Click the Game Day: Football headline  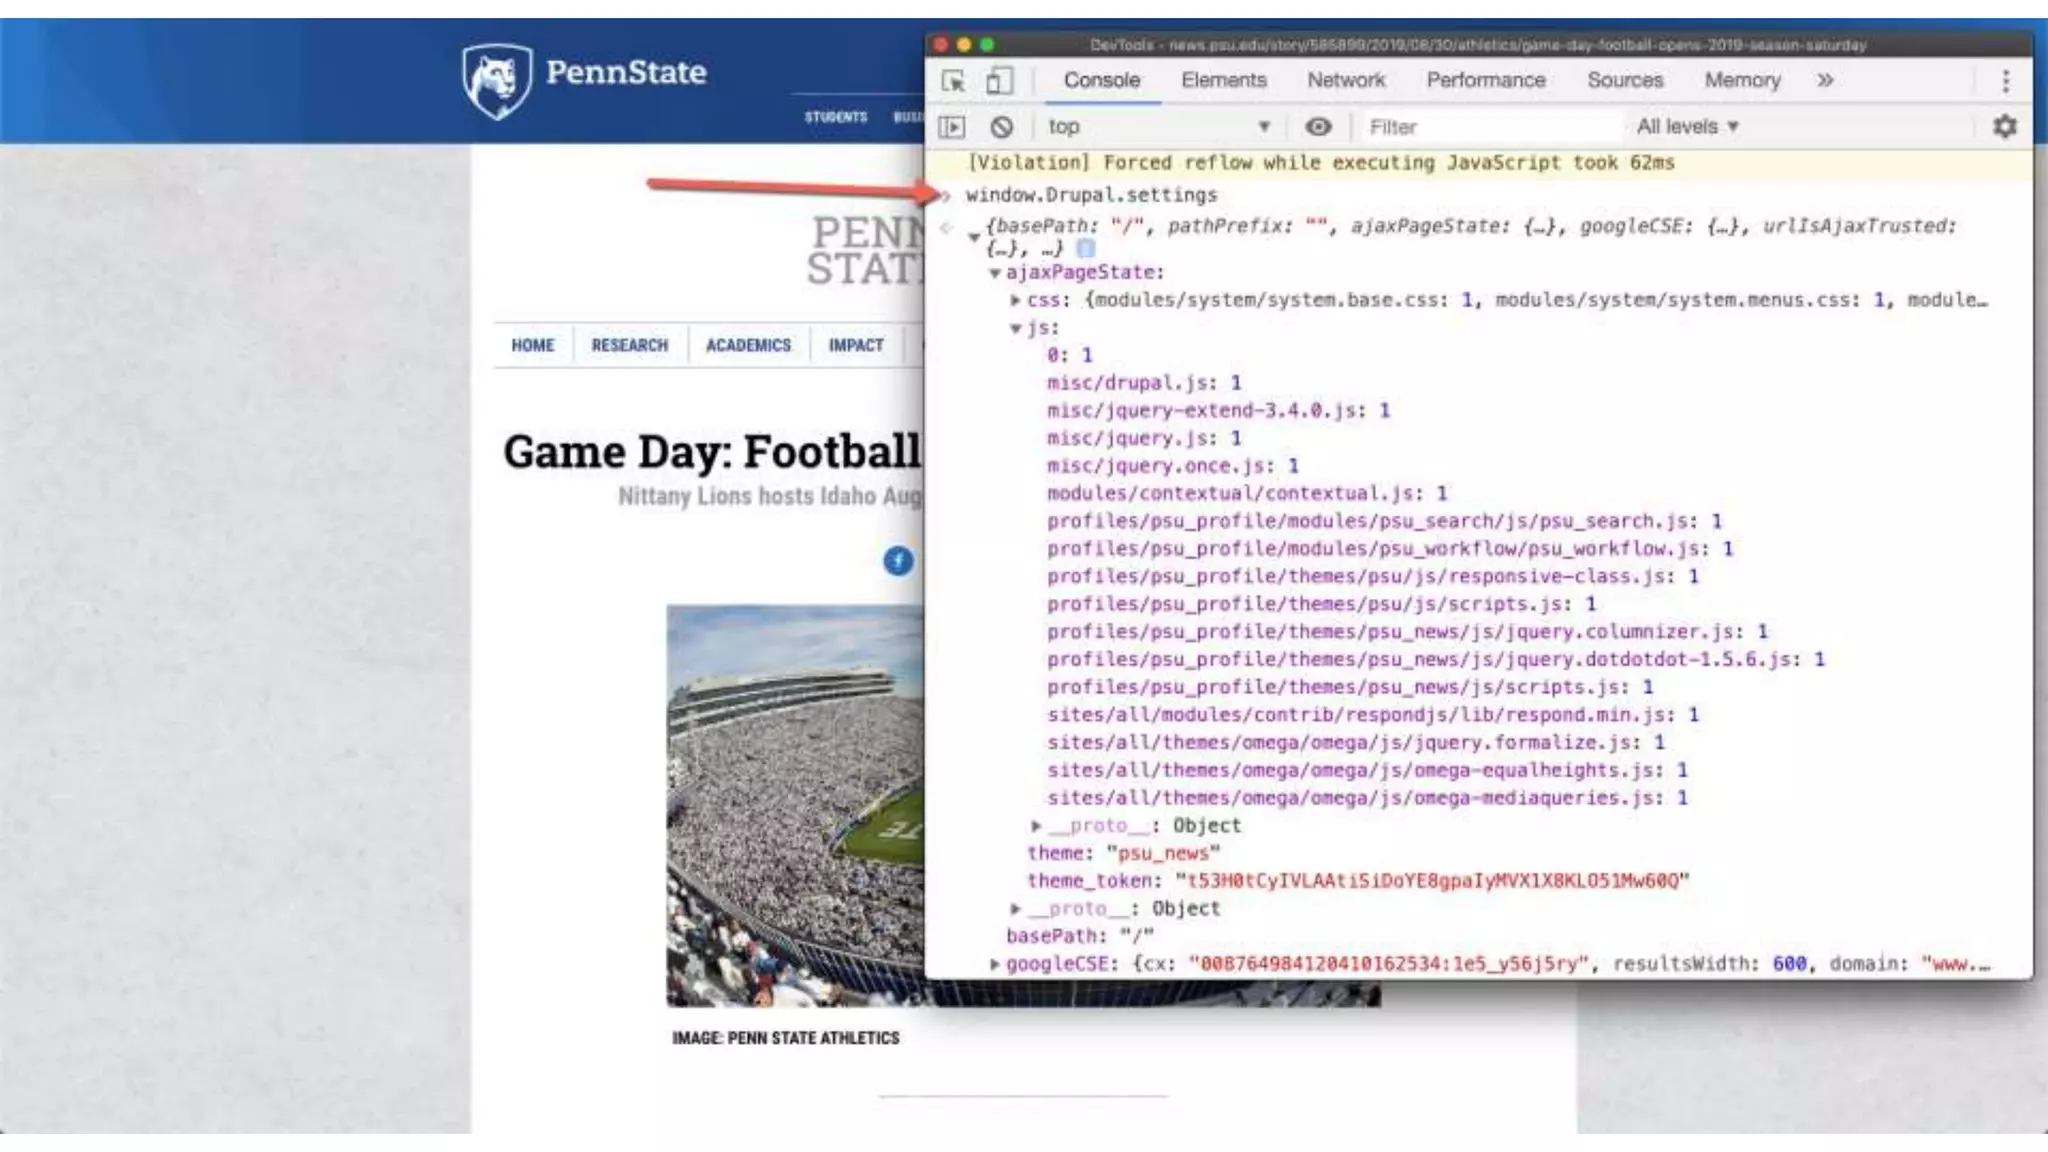[x=712, y=451]
